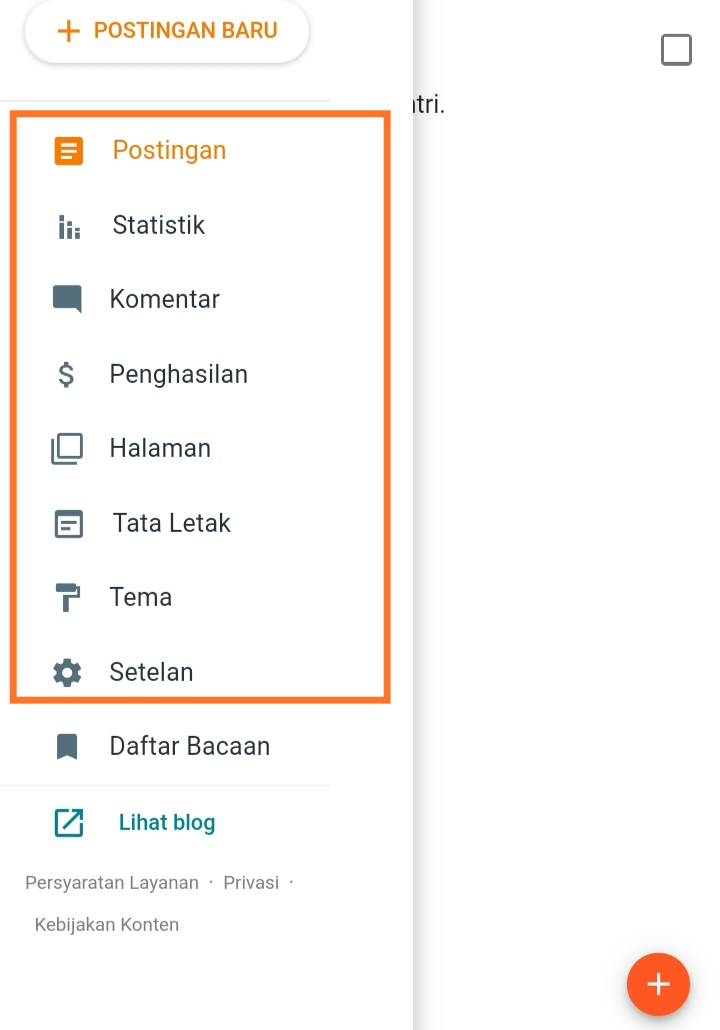Click the Daftar Bacaan bookmark icon

[x=67, y=747]
